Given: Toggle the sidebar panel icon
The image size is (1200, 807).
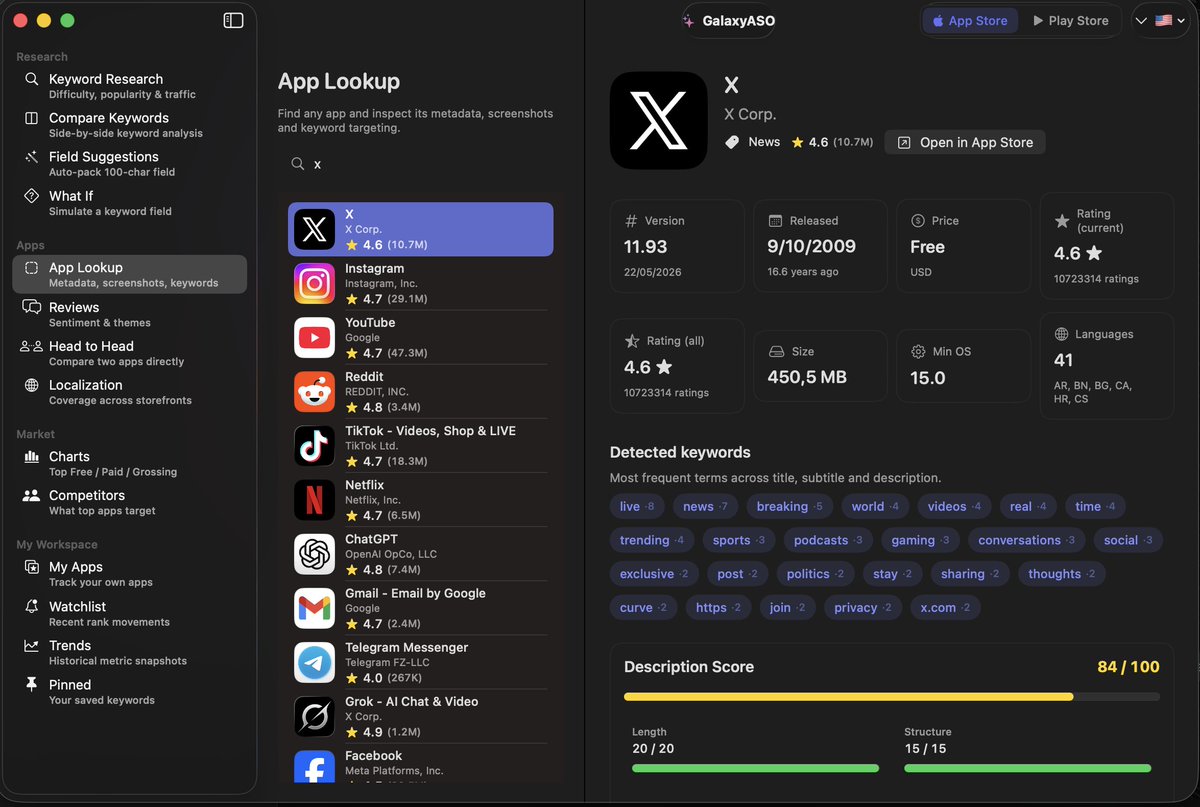Looking at the screenshot, I should coord(233,20).
